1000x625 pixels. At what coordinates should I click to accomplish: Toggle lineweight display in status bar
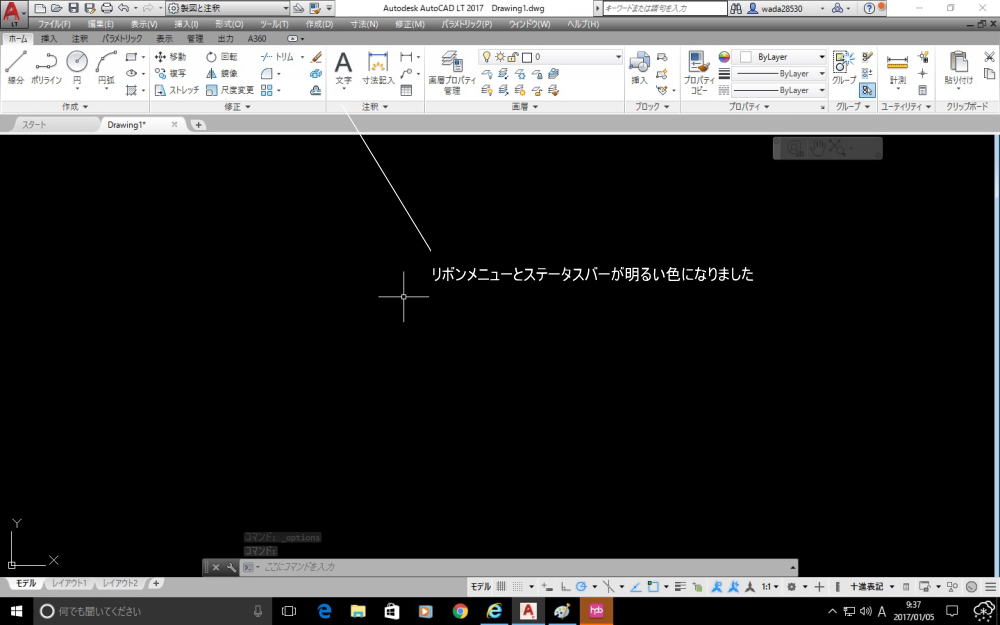680,587
